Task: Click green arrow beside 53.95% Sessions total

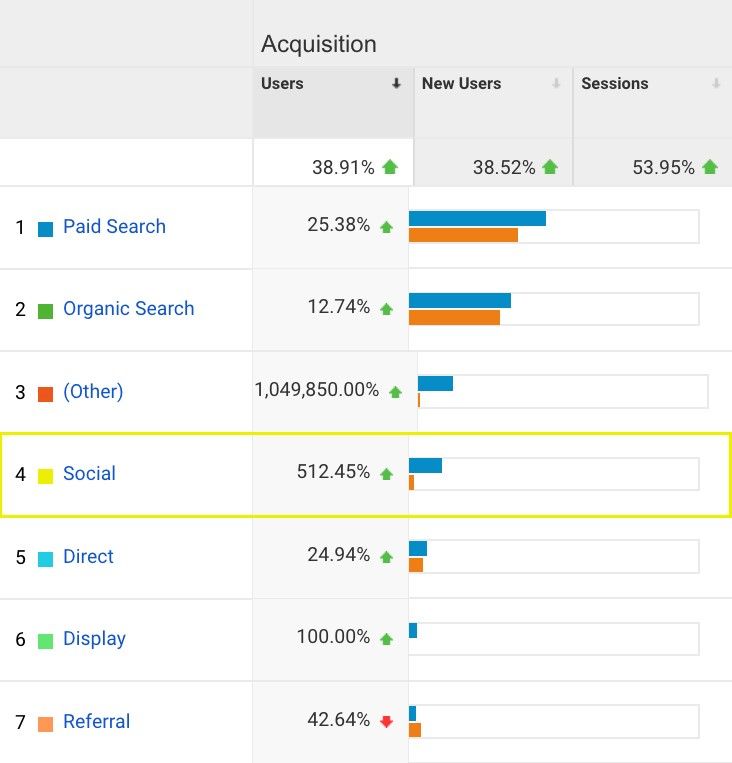Action: [710, 167]
